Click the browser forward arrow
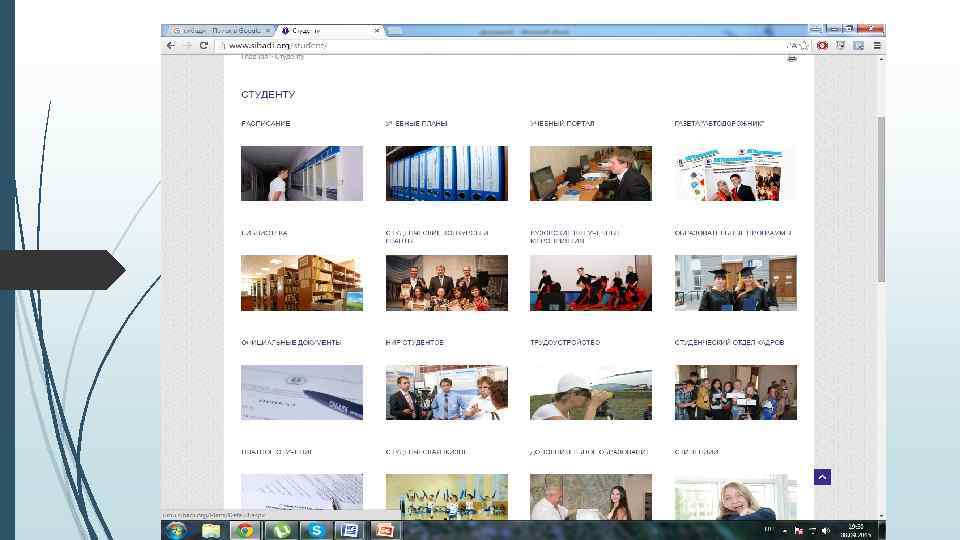The image size is (960, 540). (x=187, y=45)
